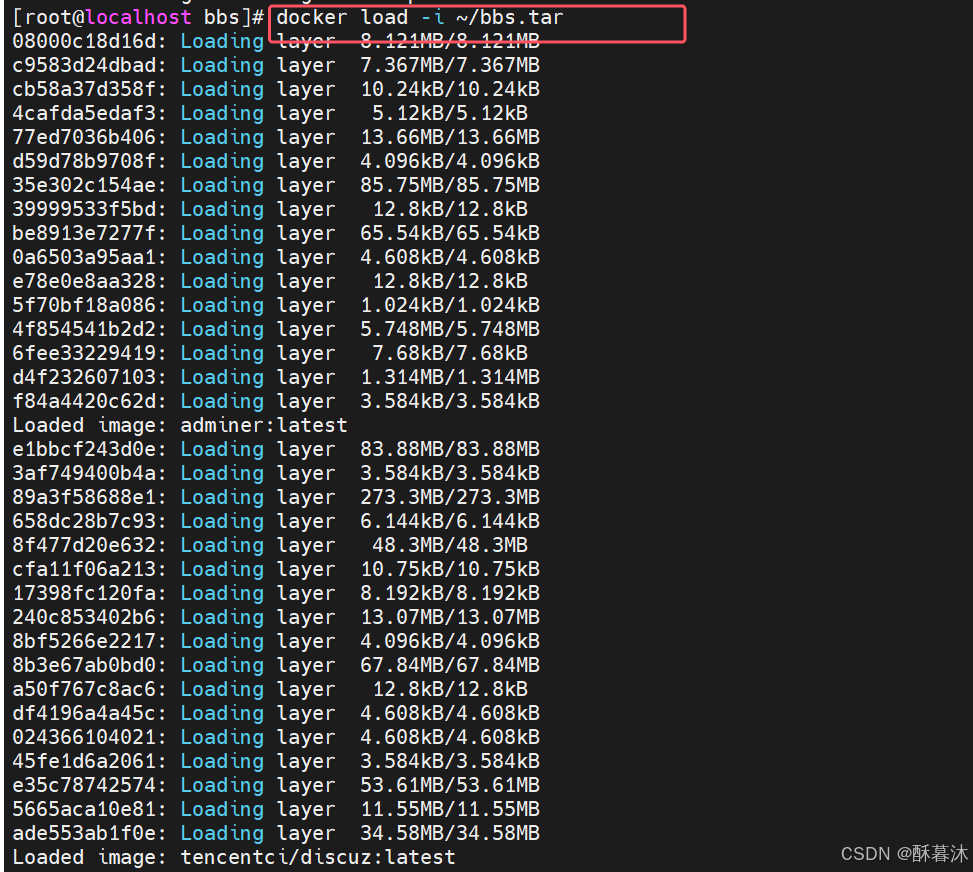Image resolution: width=973 pixels, height=872 pixels.
Task: Click the size 273.3MB/273.3MB
Action: [450, 498]
